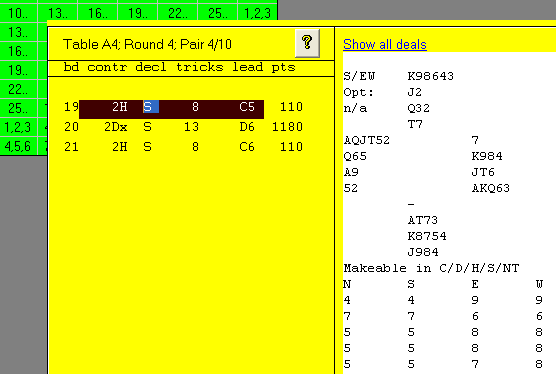Click tricks 8 in board 19 row
Viewport: 556px width, 374px height.
click(x=195, y=107)
